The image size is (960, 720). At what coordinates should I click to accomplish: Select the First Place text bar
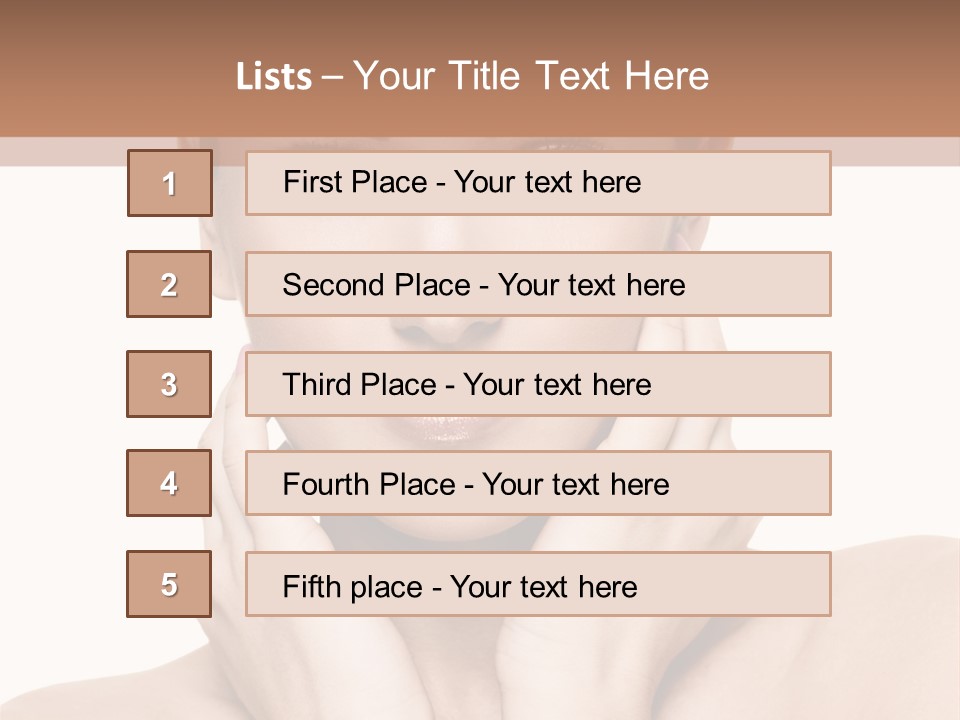(x=538, y=183)
